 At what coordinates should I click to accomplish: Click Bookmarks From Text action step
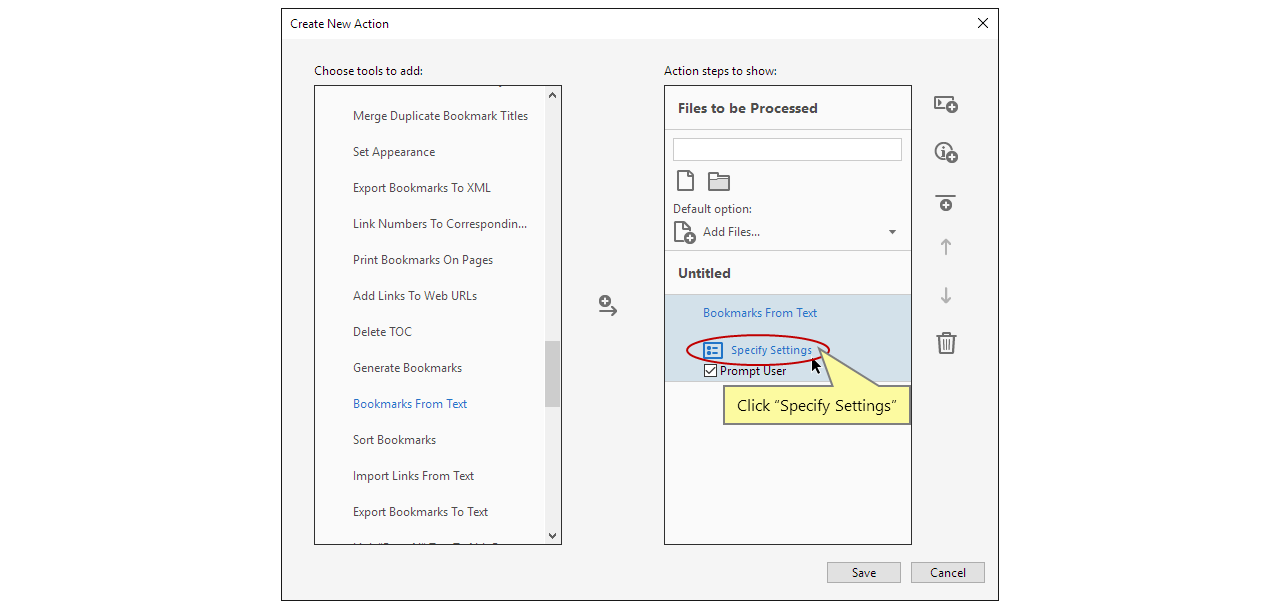point(760,313)
